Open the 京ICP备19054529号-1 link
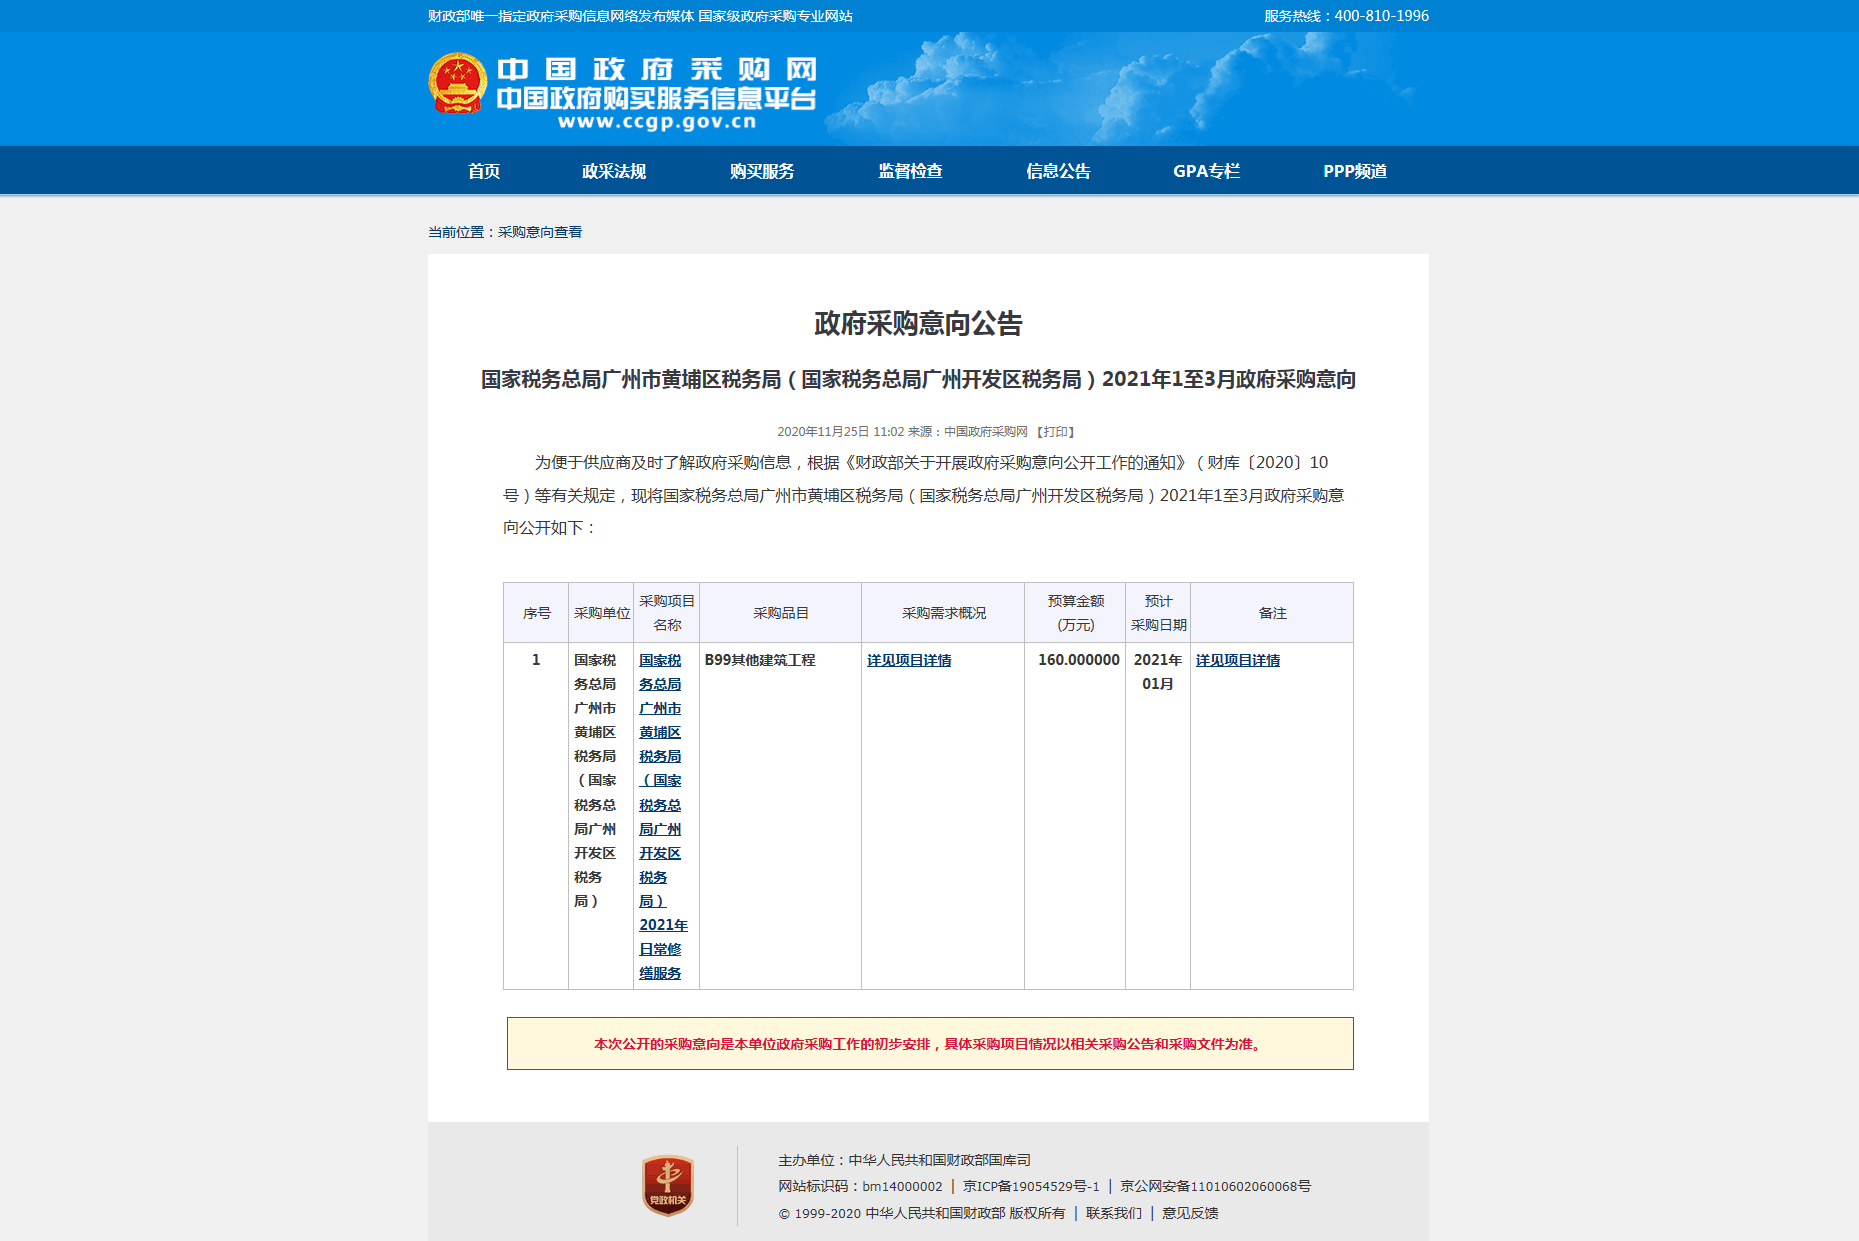The image size is (1859, 1241). click(1031, 1187)
